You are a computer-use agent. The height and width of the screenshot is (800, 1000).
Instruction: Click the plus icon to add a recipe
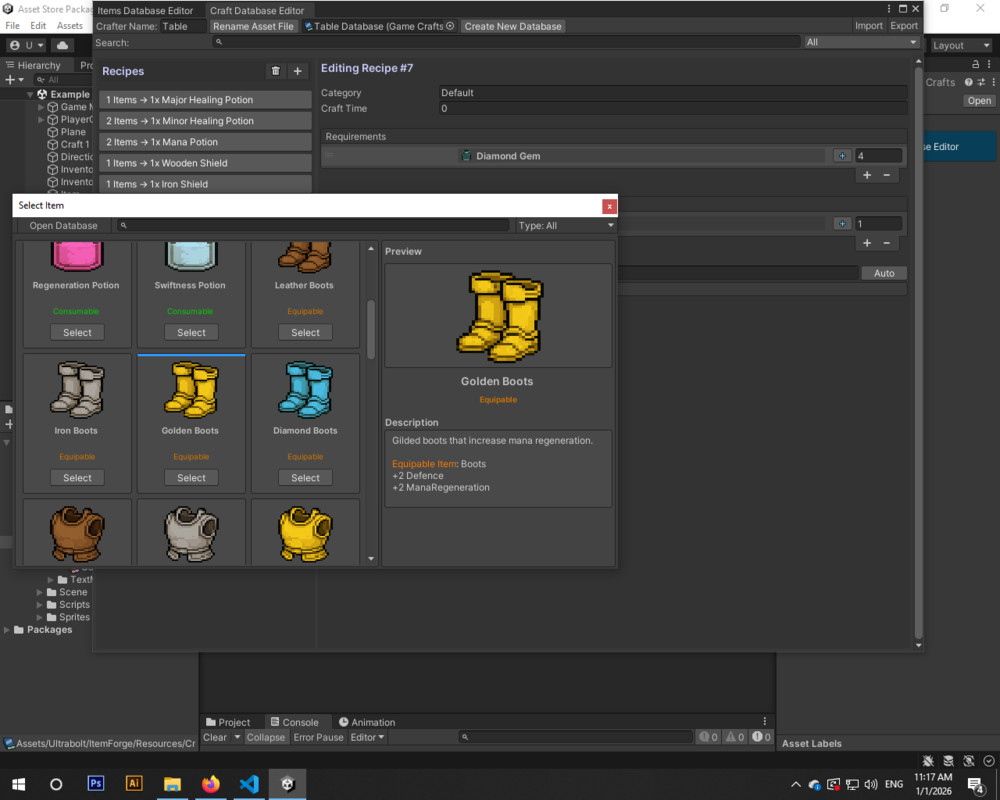coord(296,71)
